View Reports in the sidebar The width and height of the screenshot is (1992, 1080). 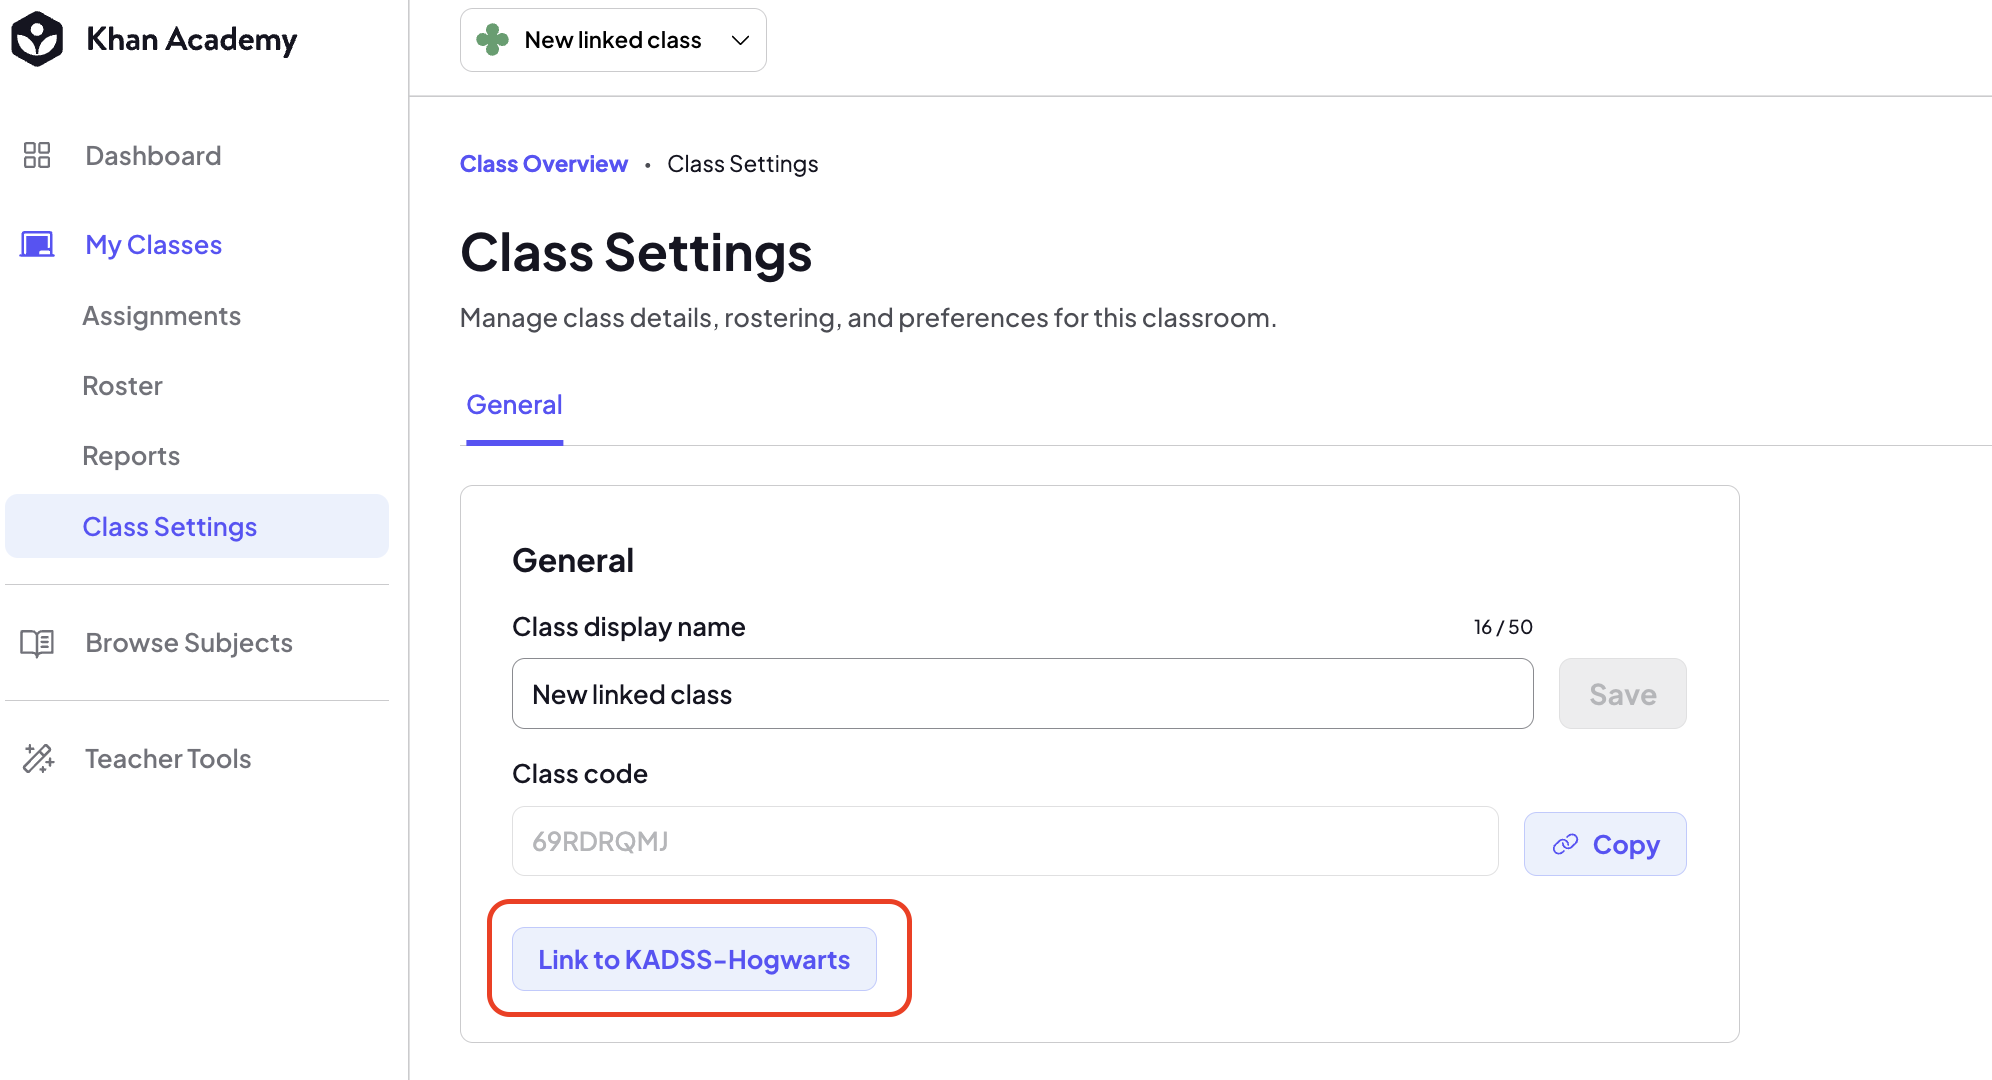point(131,456)
